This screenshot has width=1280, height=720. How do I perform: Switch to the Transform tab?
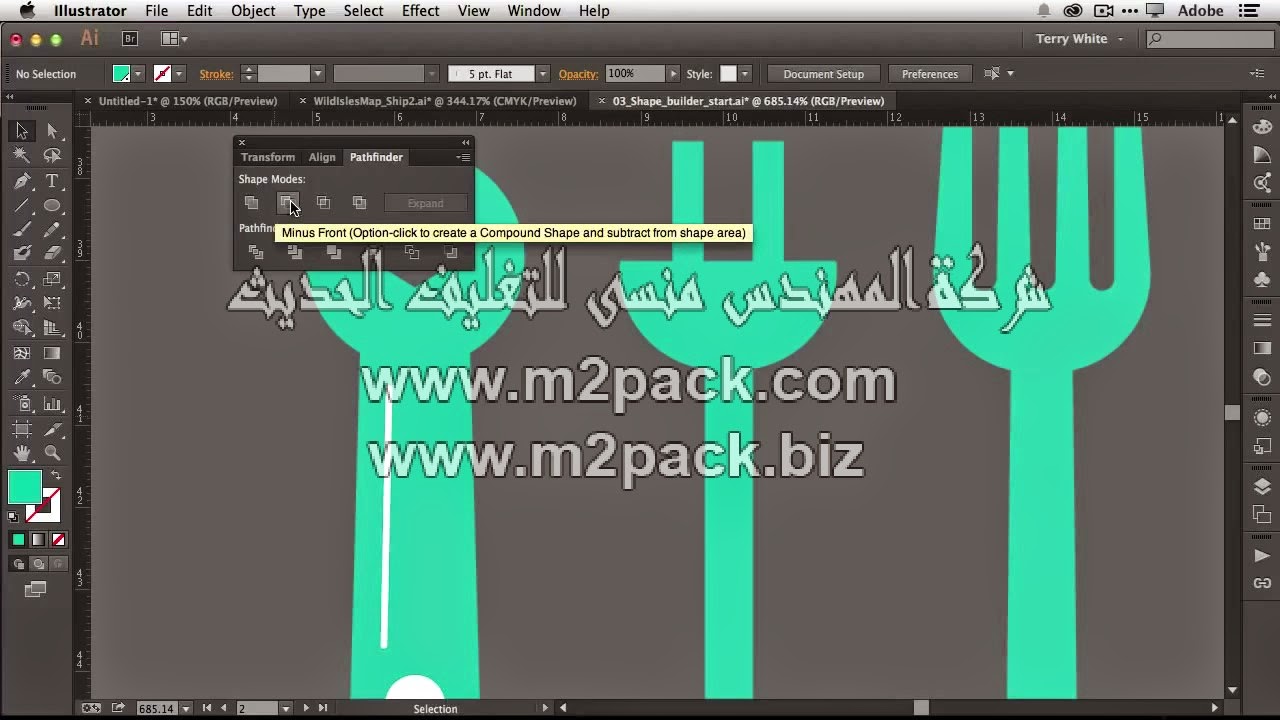268,157
